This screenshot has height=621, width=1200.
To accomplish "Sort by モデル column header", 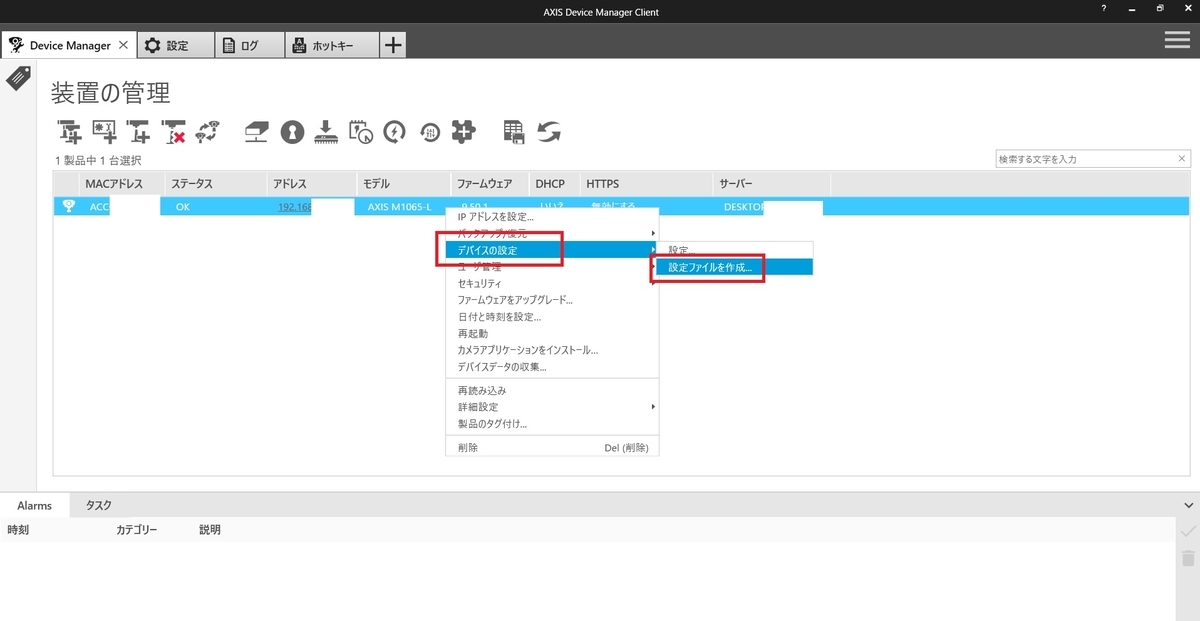I will tap(403, 184).
